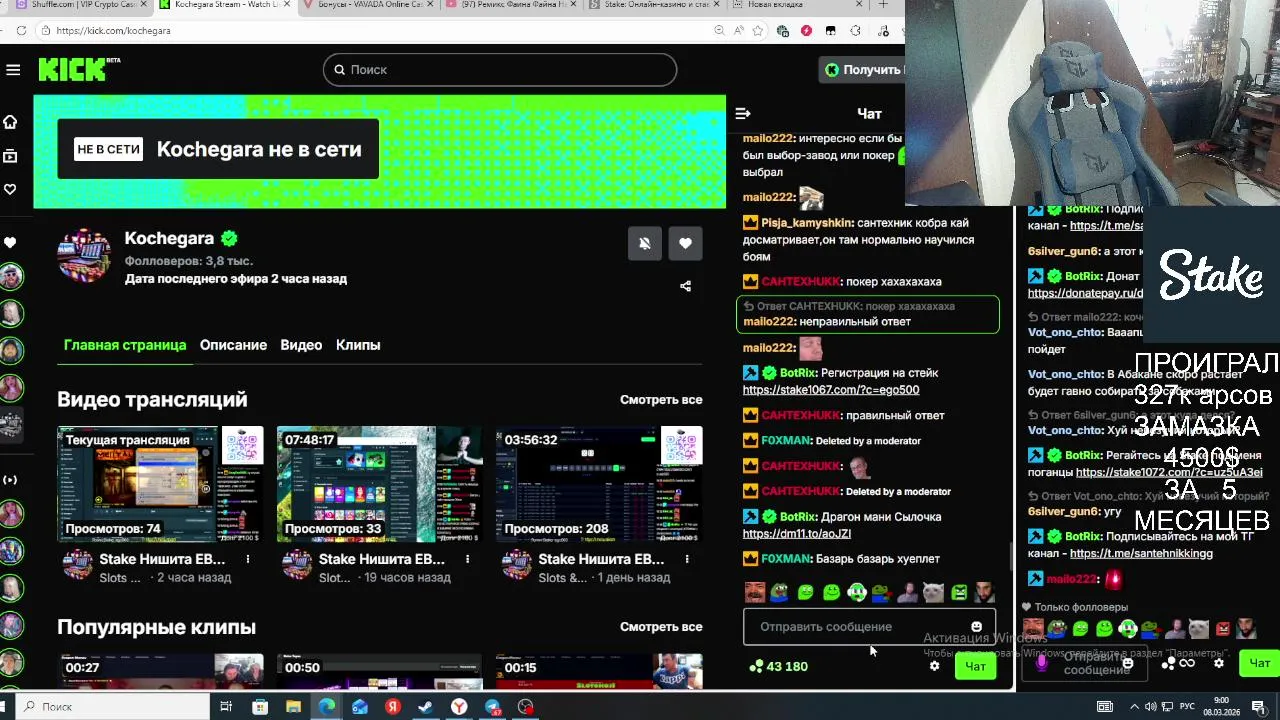Image resolution: width=1280 pixels, height=720 pixels.
Task: Switch to the Видео tab
Action: (301, 345)
